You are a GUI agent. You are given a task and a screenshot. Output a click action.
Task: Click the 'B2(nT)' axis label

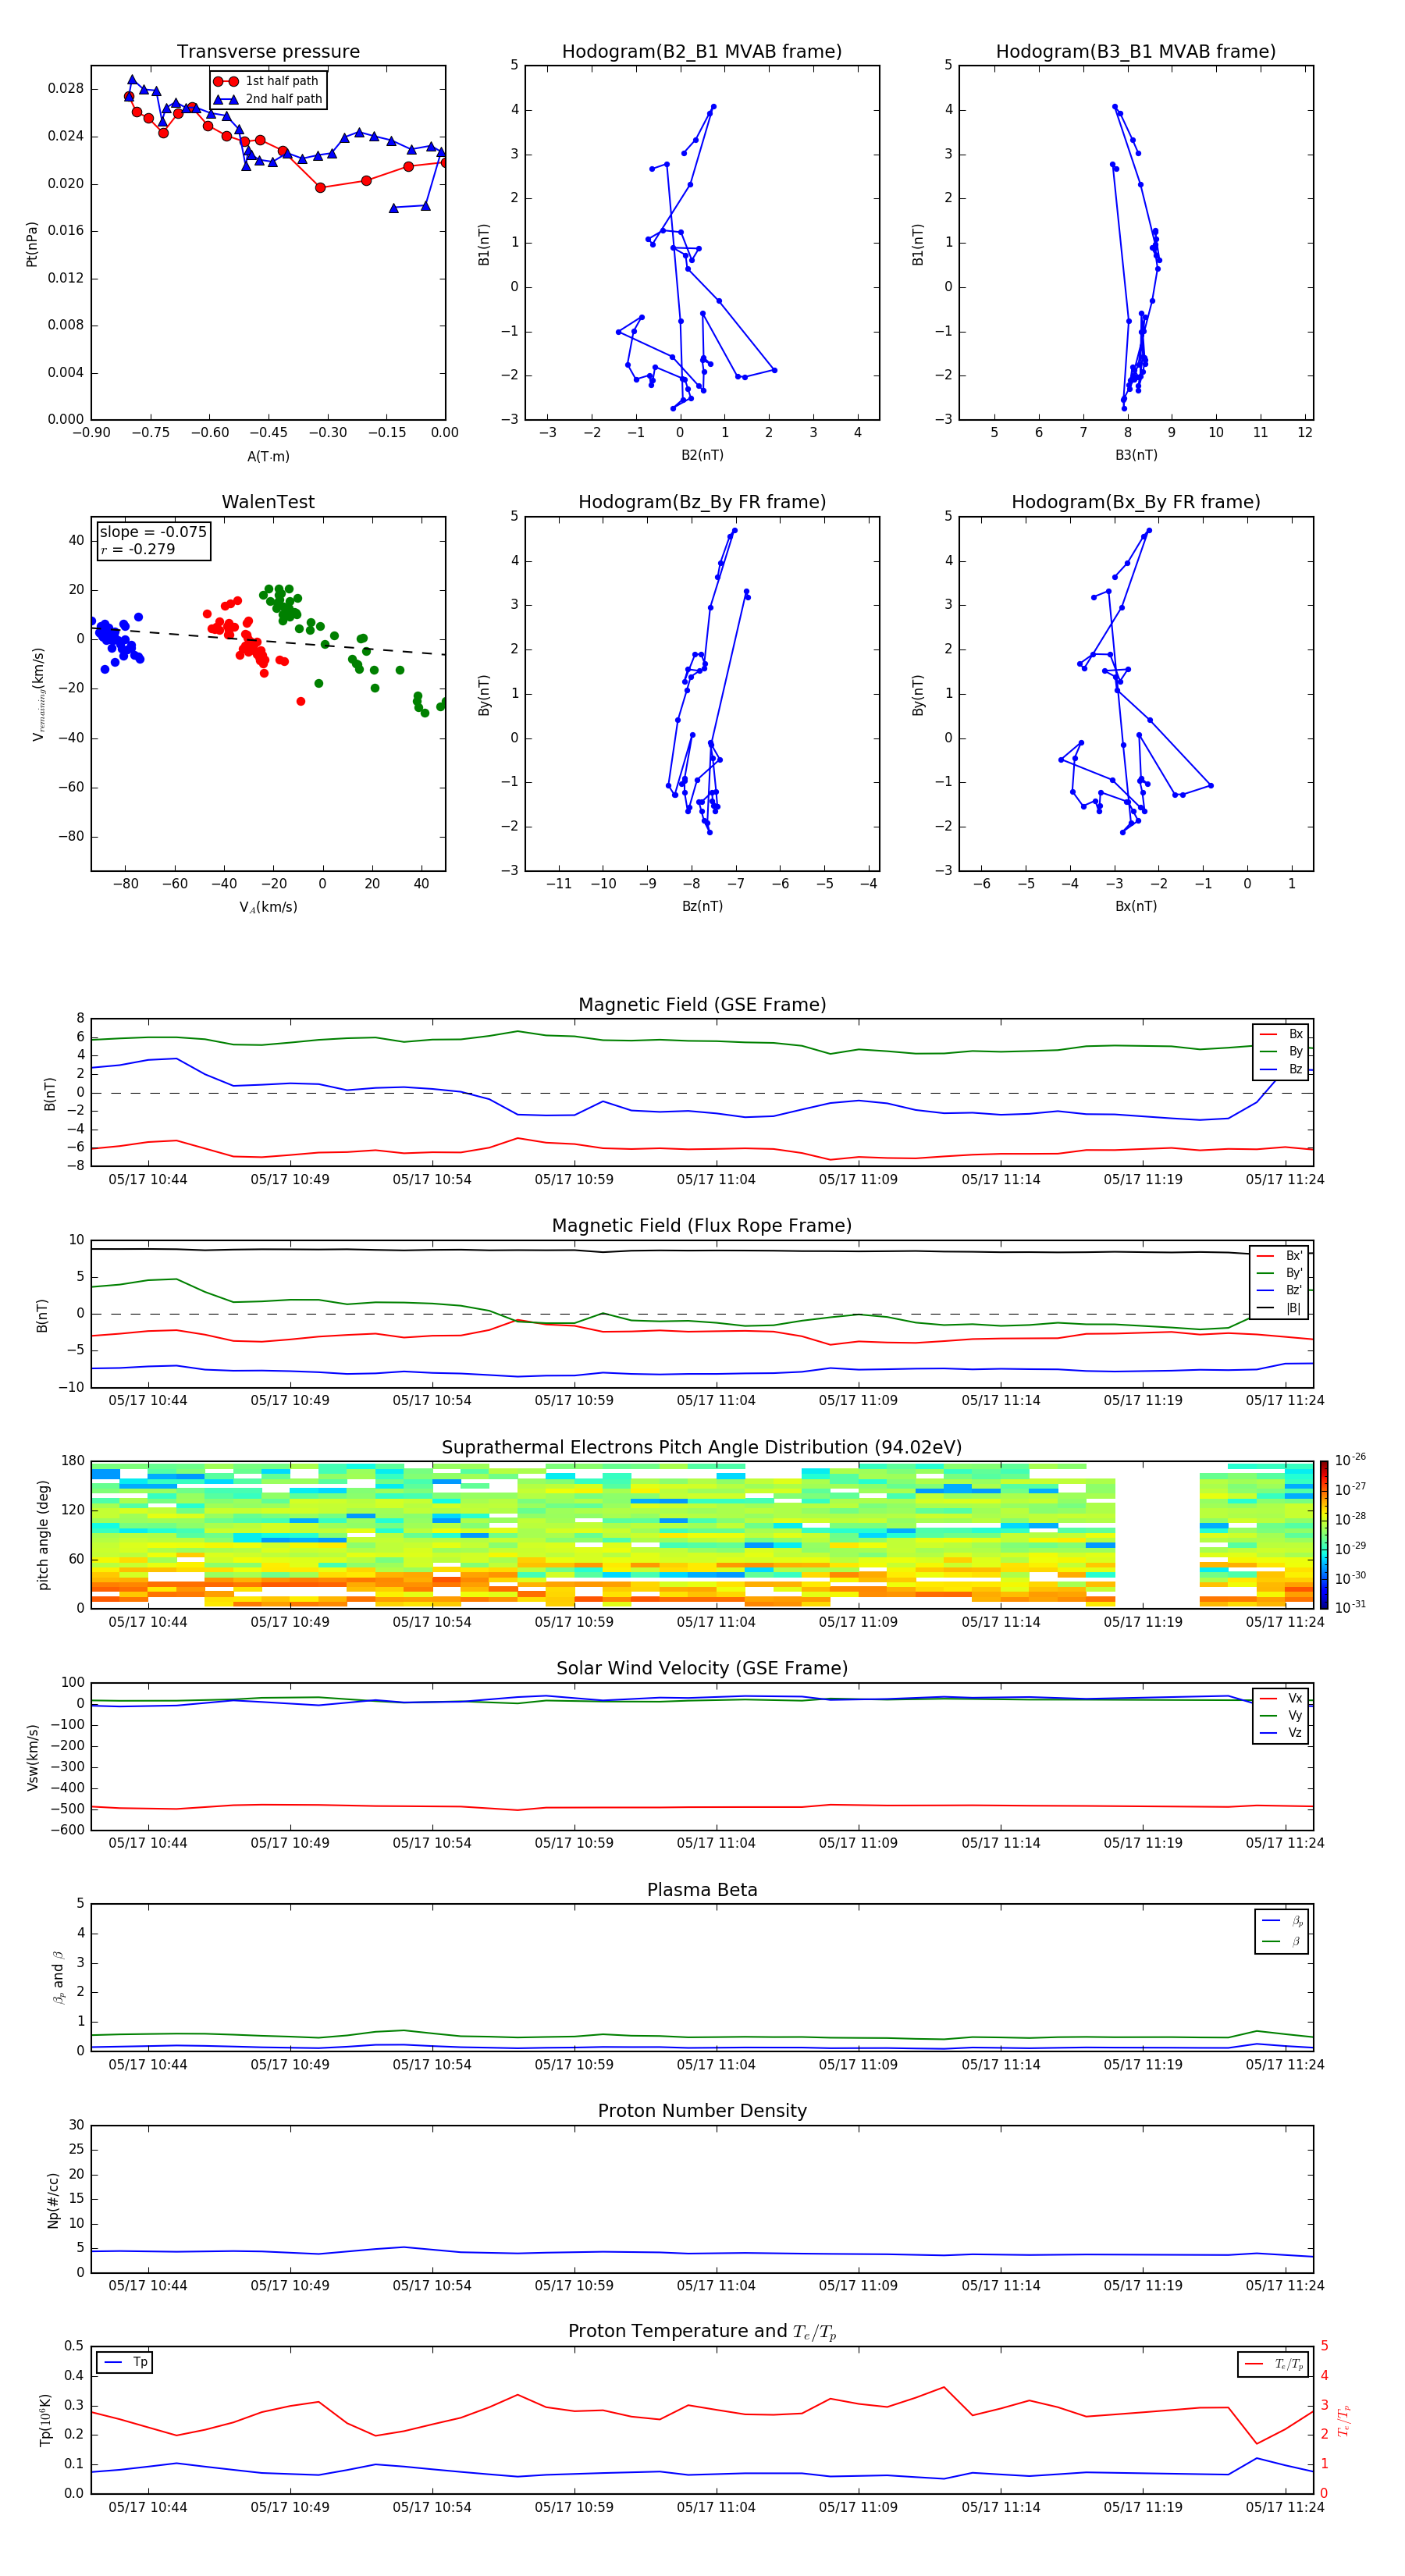(x=702, y=455)
